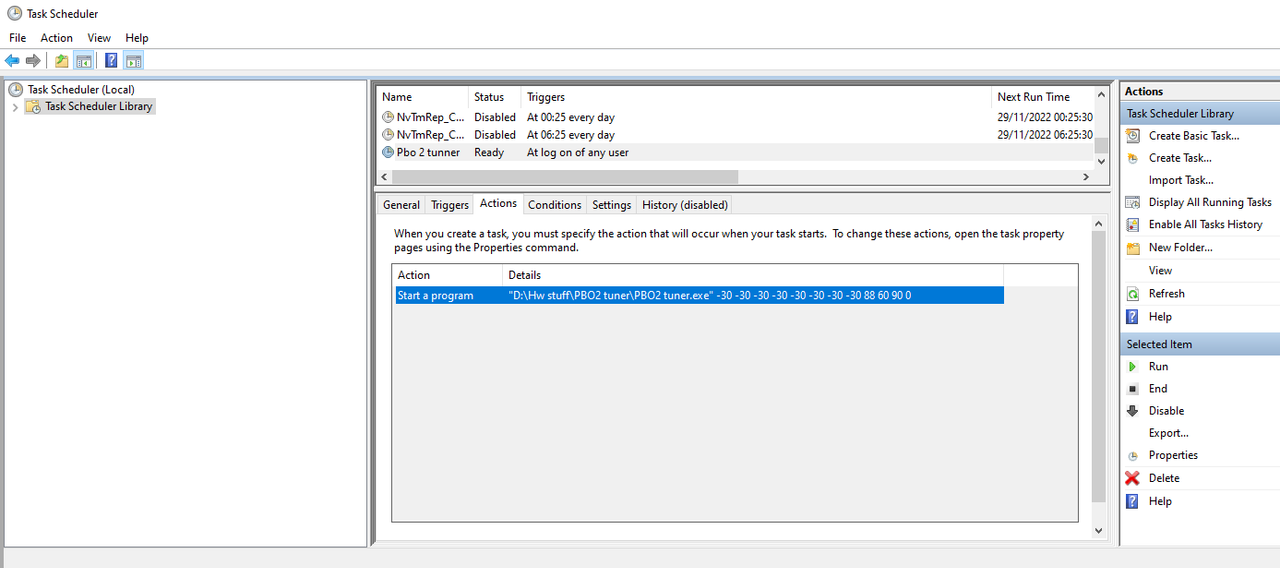Click the black End square icon
Screen dimensions: 1280x568
point(1133,389)
